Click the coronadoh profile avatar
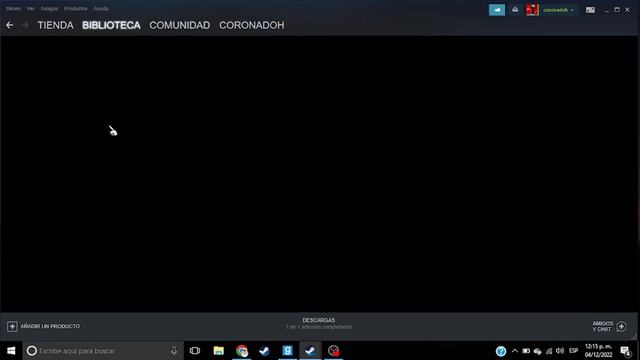640x360 pixels. pos(532,10)
